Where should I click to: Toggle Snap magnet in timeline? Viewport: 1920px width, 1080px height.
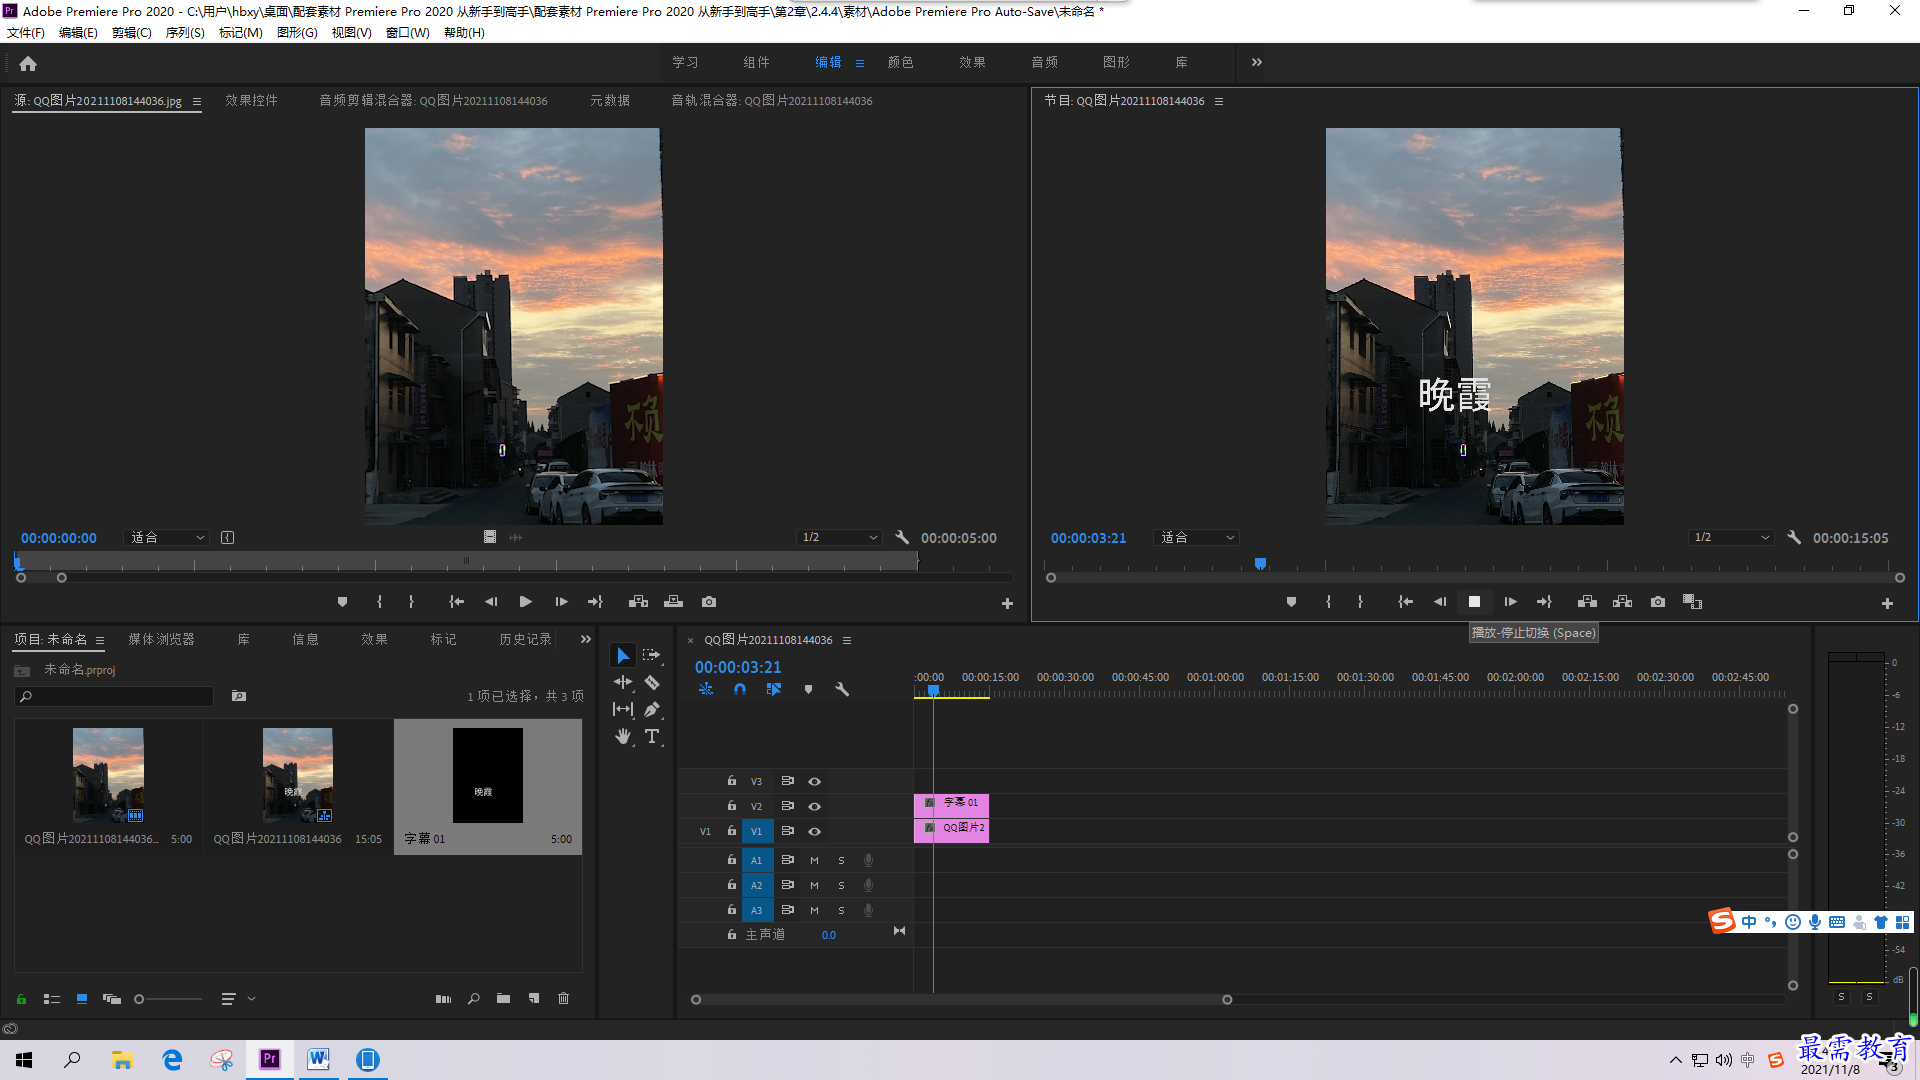(x=739, y=690)
